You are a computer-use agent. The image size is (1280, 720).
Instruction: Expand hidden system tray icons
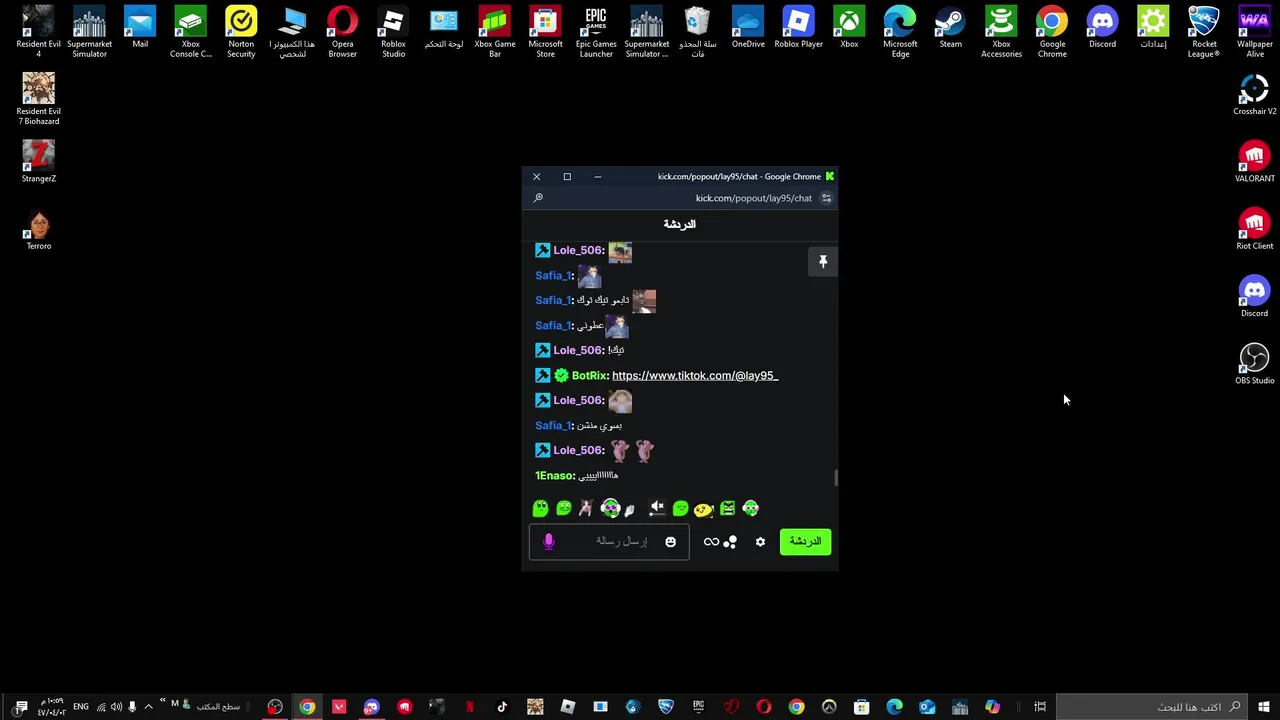tap(148, 707)
